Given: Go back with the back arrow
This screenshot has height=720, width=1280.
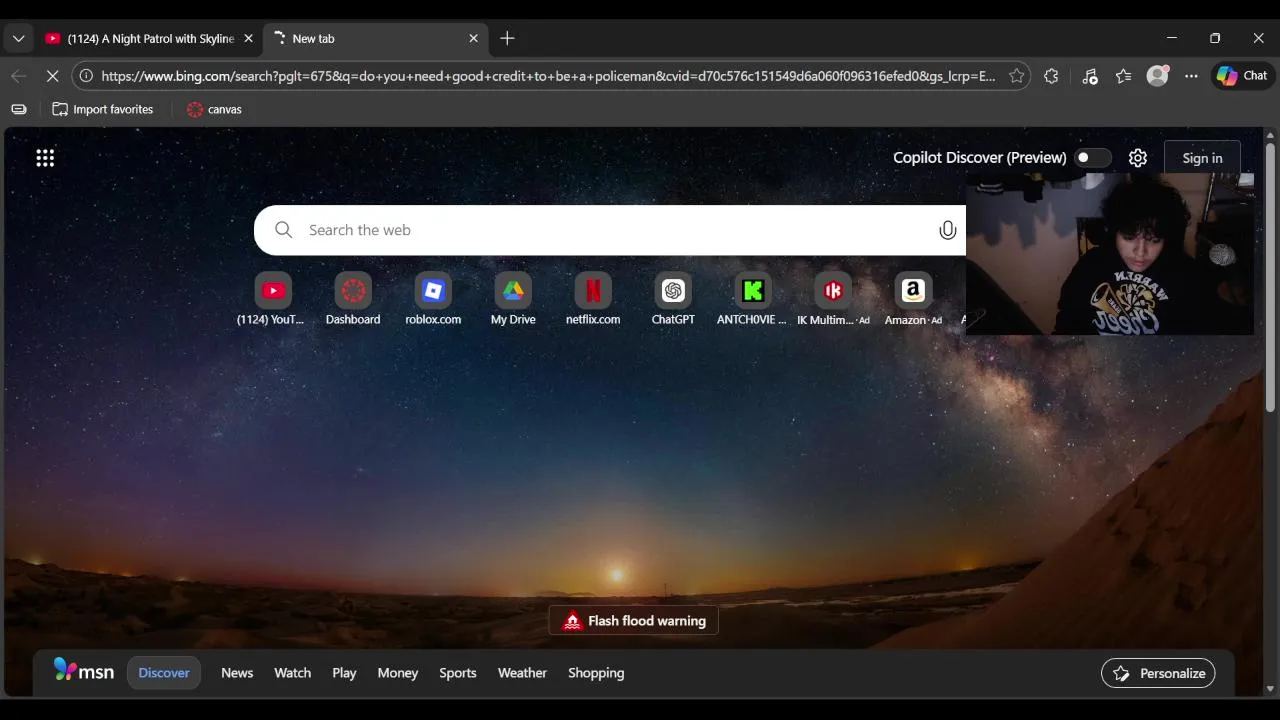Looking at the screenshot, I should (x=18, y=76).
